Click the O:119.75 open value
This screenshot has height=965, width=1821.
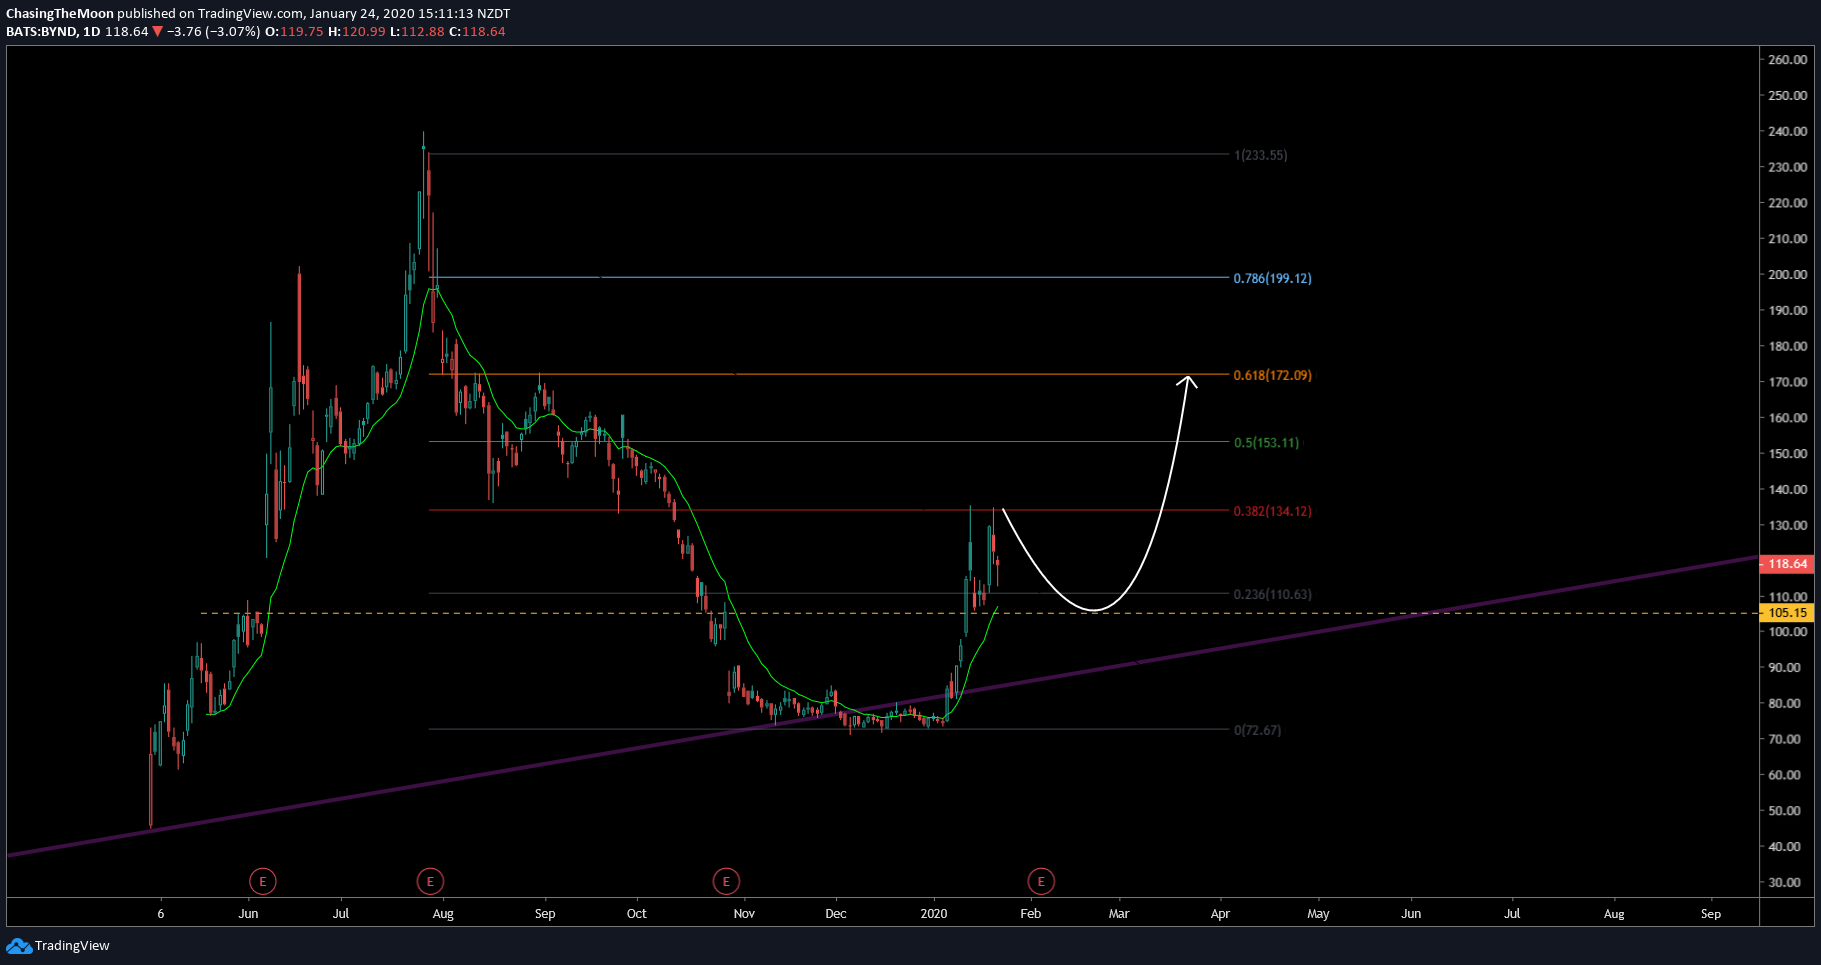coord(294,32)
